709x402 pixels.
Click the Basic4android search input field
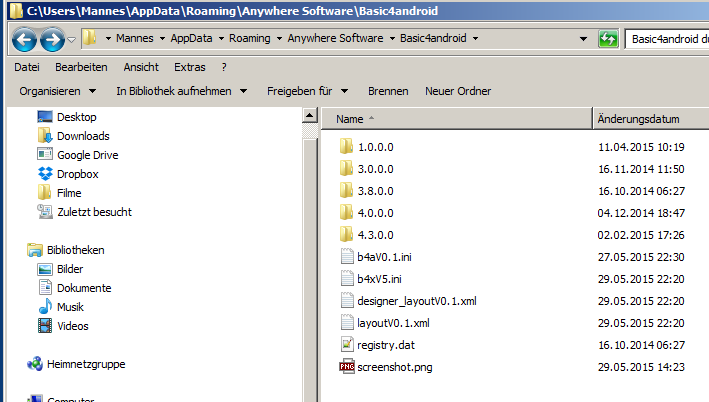click(x=667, y=39)
